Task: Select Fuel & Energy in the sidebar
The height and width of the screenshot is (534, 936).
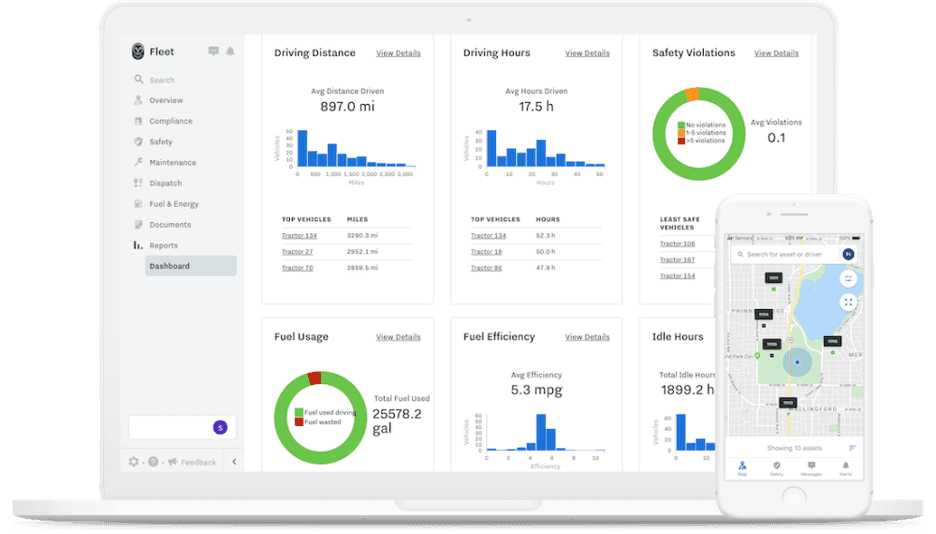Action: click(x=173, y=204)
